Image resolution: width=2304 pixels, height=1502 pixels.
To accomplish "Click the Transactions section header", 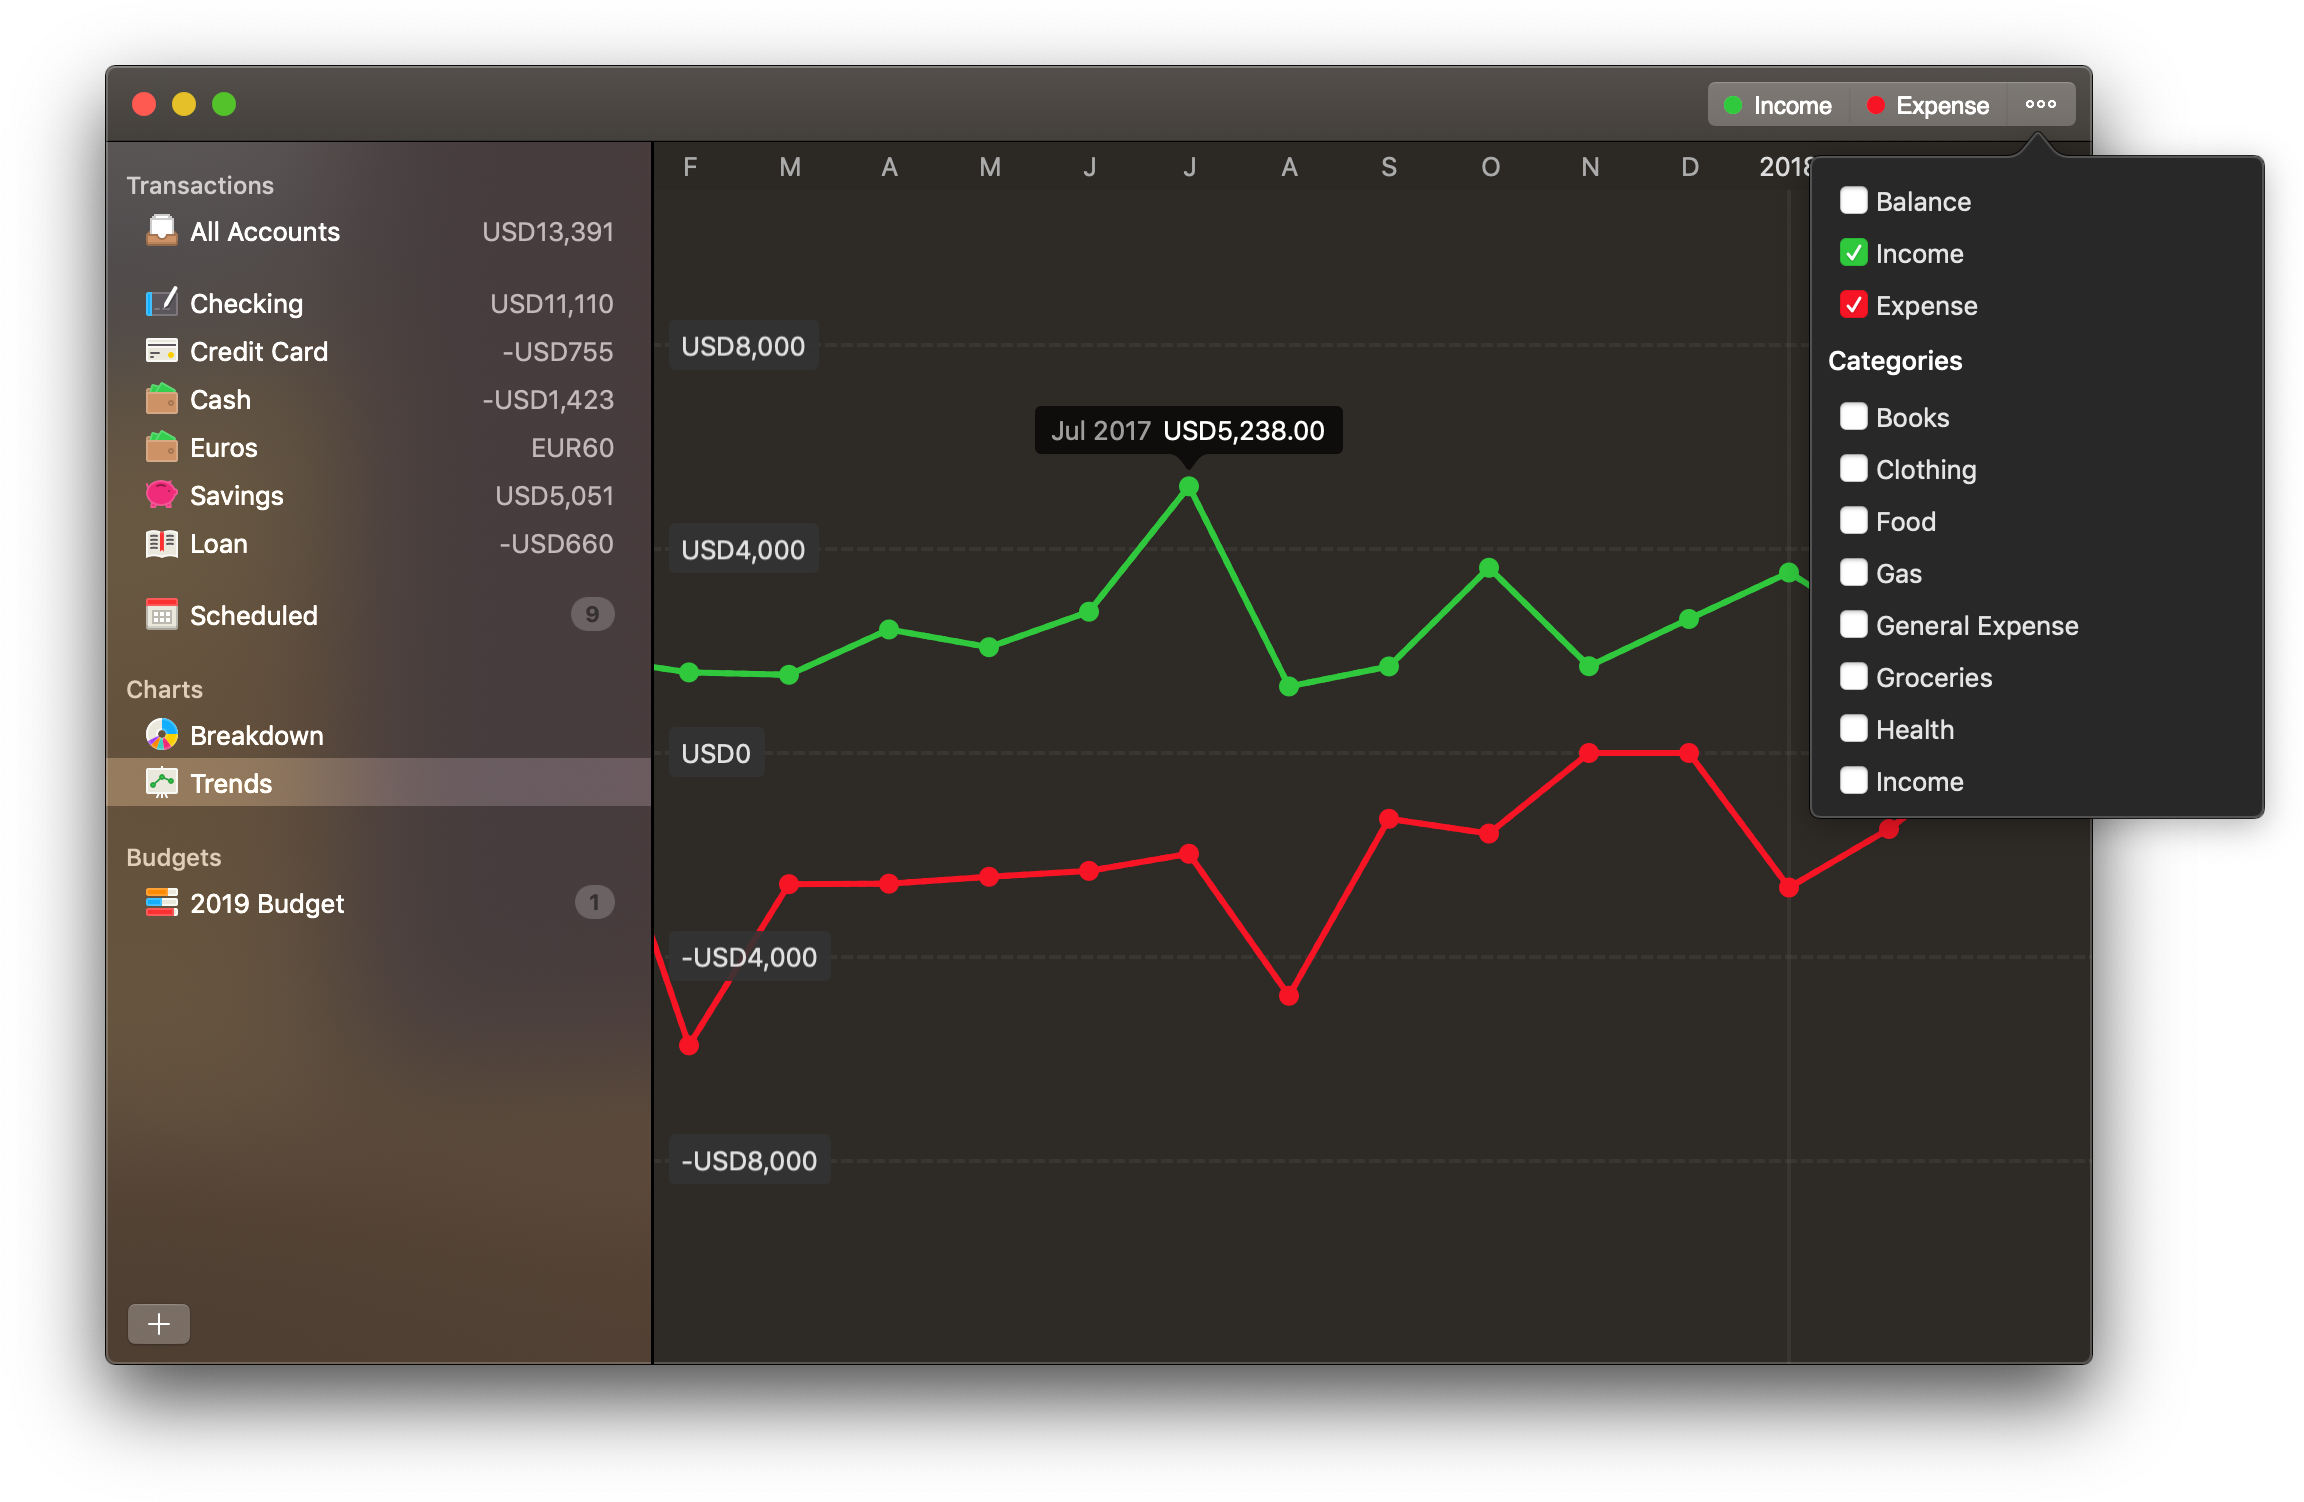I will click(200, 185).
